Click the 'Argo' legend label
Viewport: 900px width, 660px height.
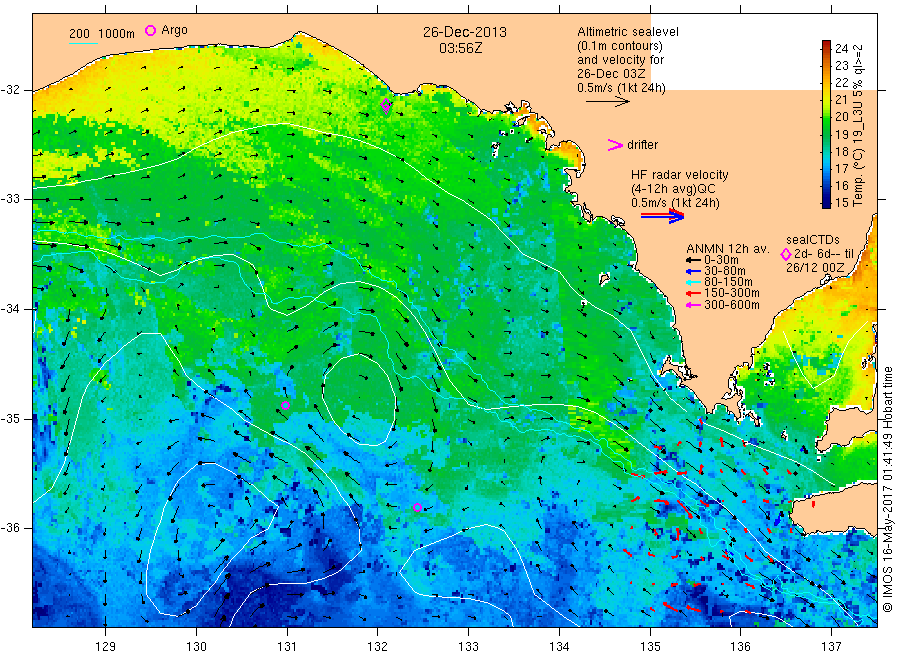[174, 30]
